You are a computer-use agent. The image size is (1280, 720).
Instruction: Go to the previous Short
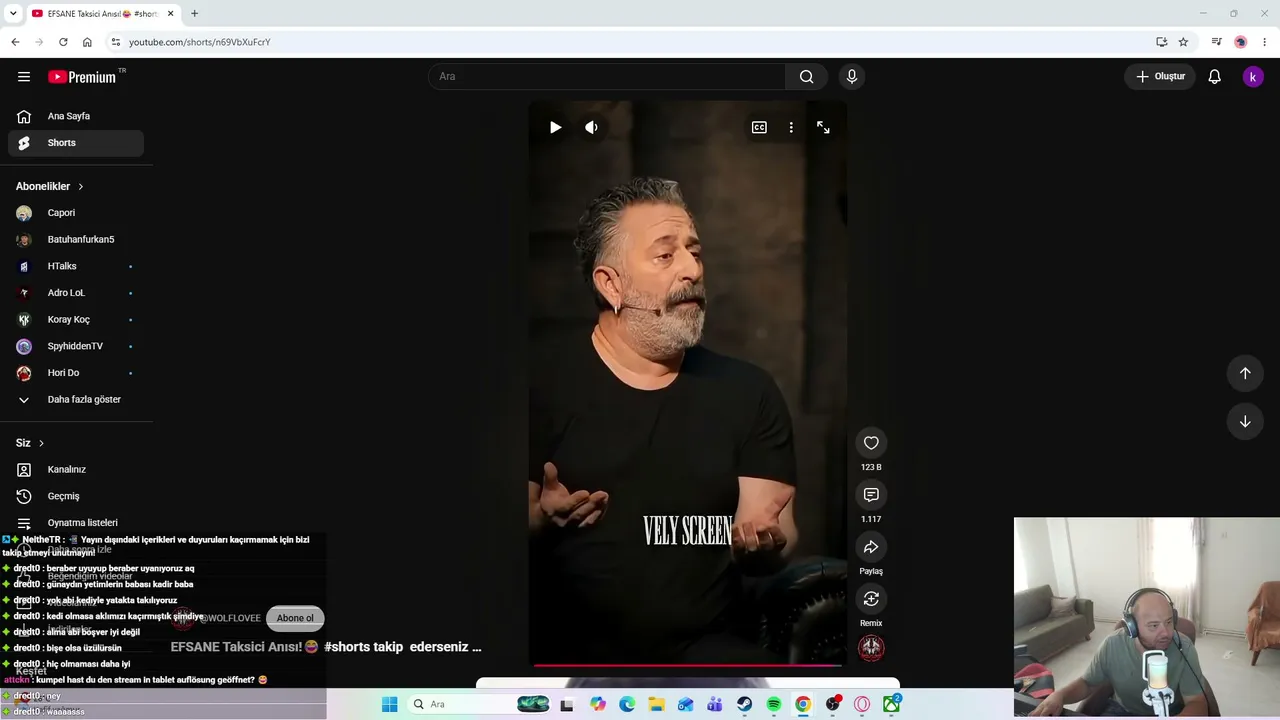[1245, 373]
